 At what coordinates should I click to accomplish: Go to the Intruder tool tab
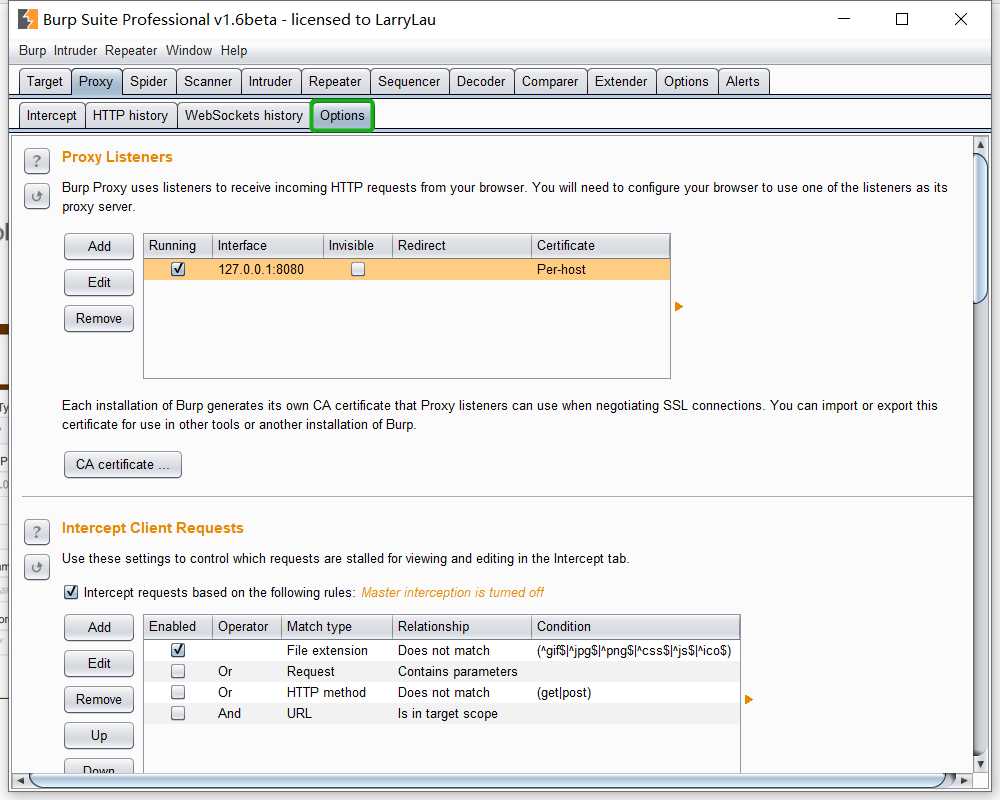pos(270,82)
